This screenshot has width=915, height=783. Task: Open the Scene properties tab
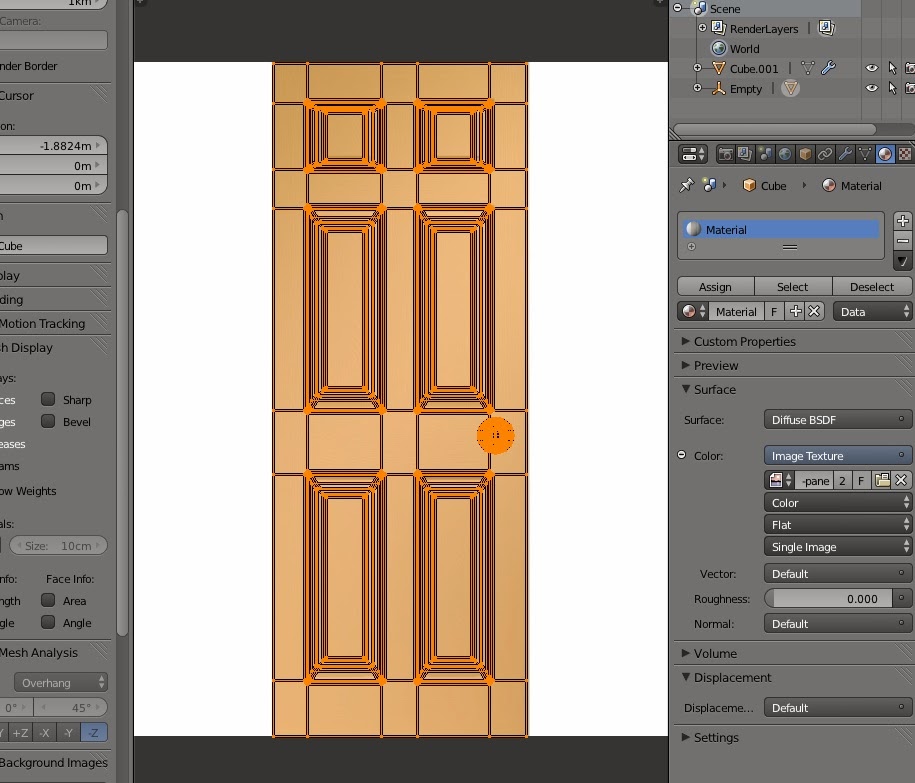[765, 154]
